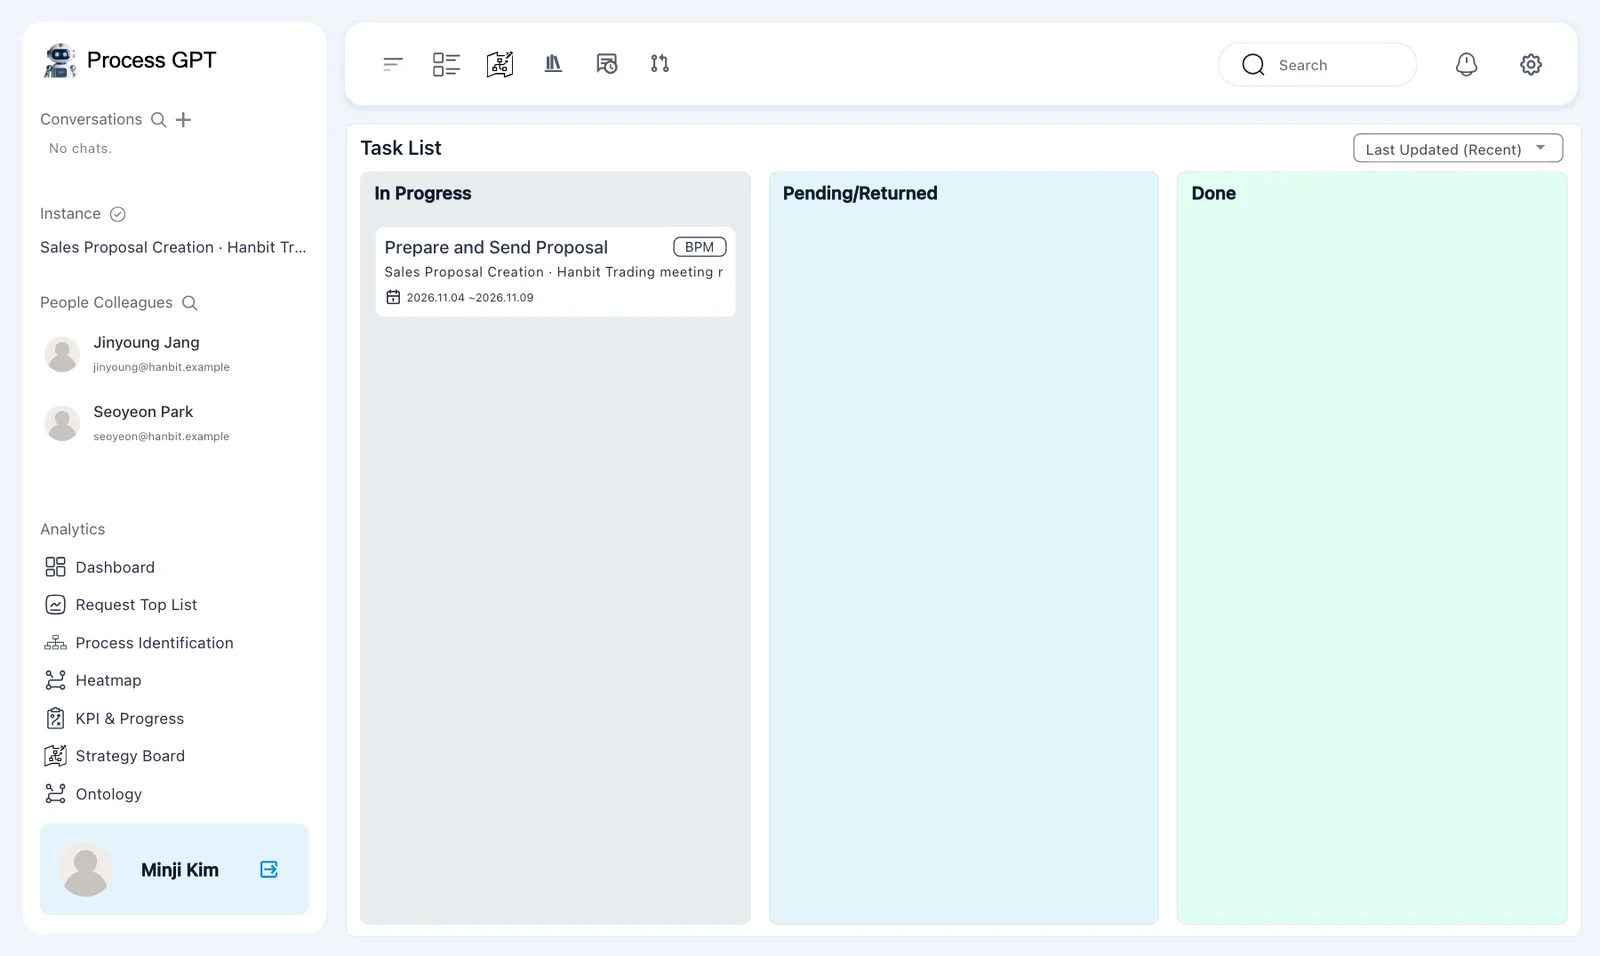
Task: Click the Task List heading
Action: click(401, 148)
